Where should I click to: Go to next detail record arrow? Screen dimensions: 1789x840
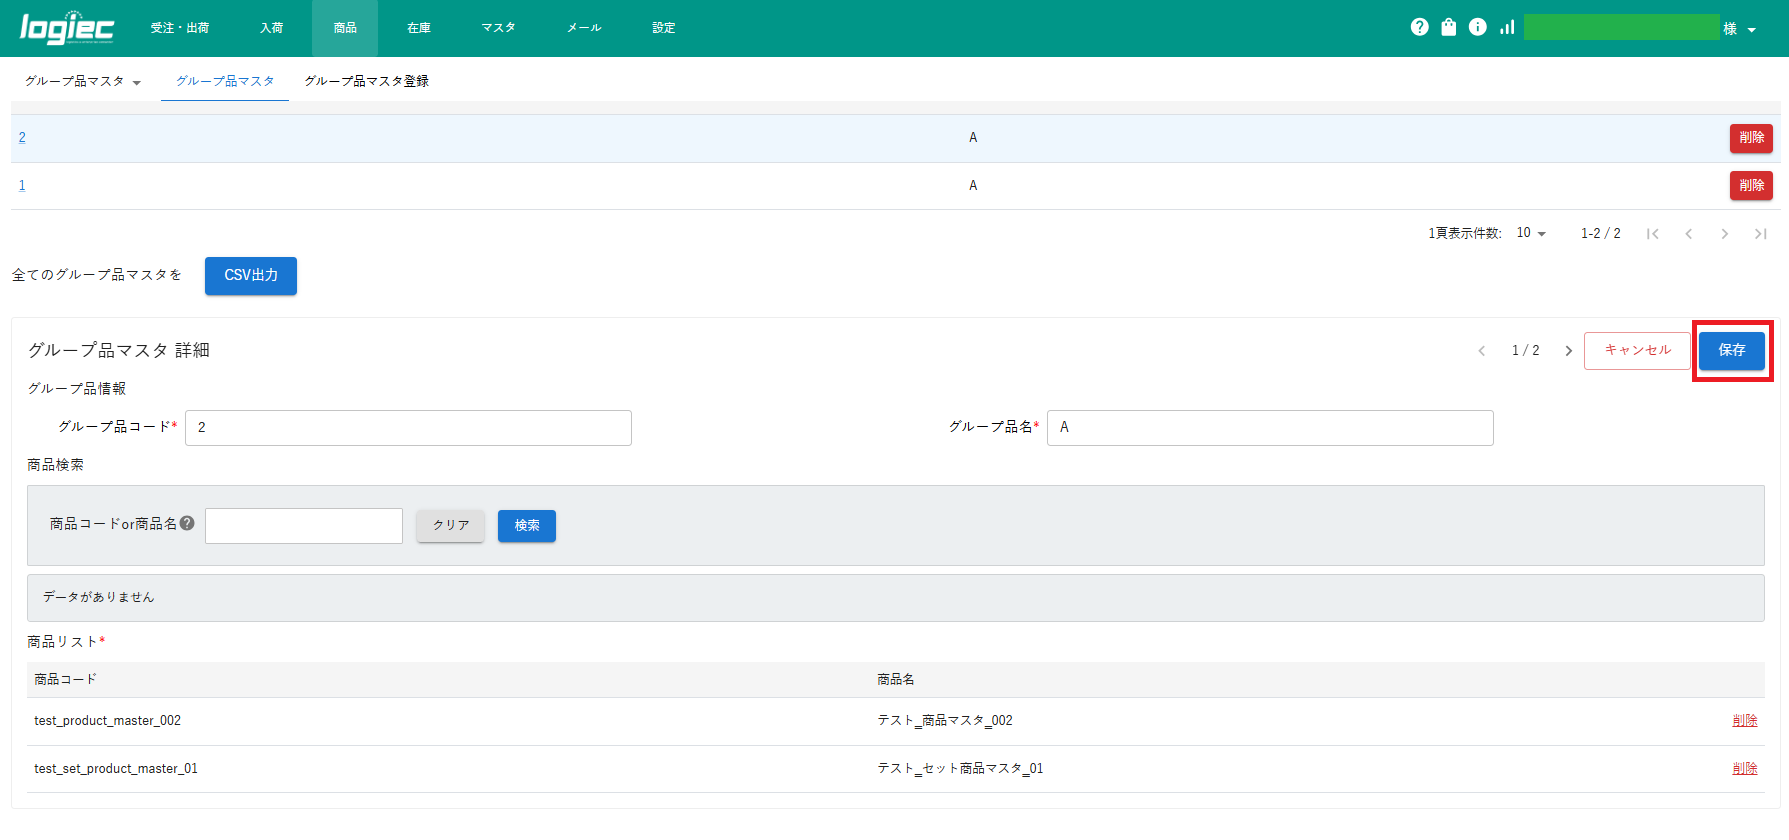tap(1568, 351)
